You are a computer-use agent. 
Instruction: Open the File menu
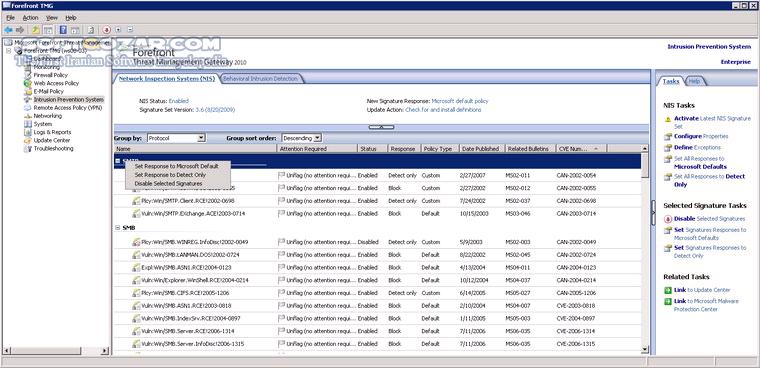11,18
